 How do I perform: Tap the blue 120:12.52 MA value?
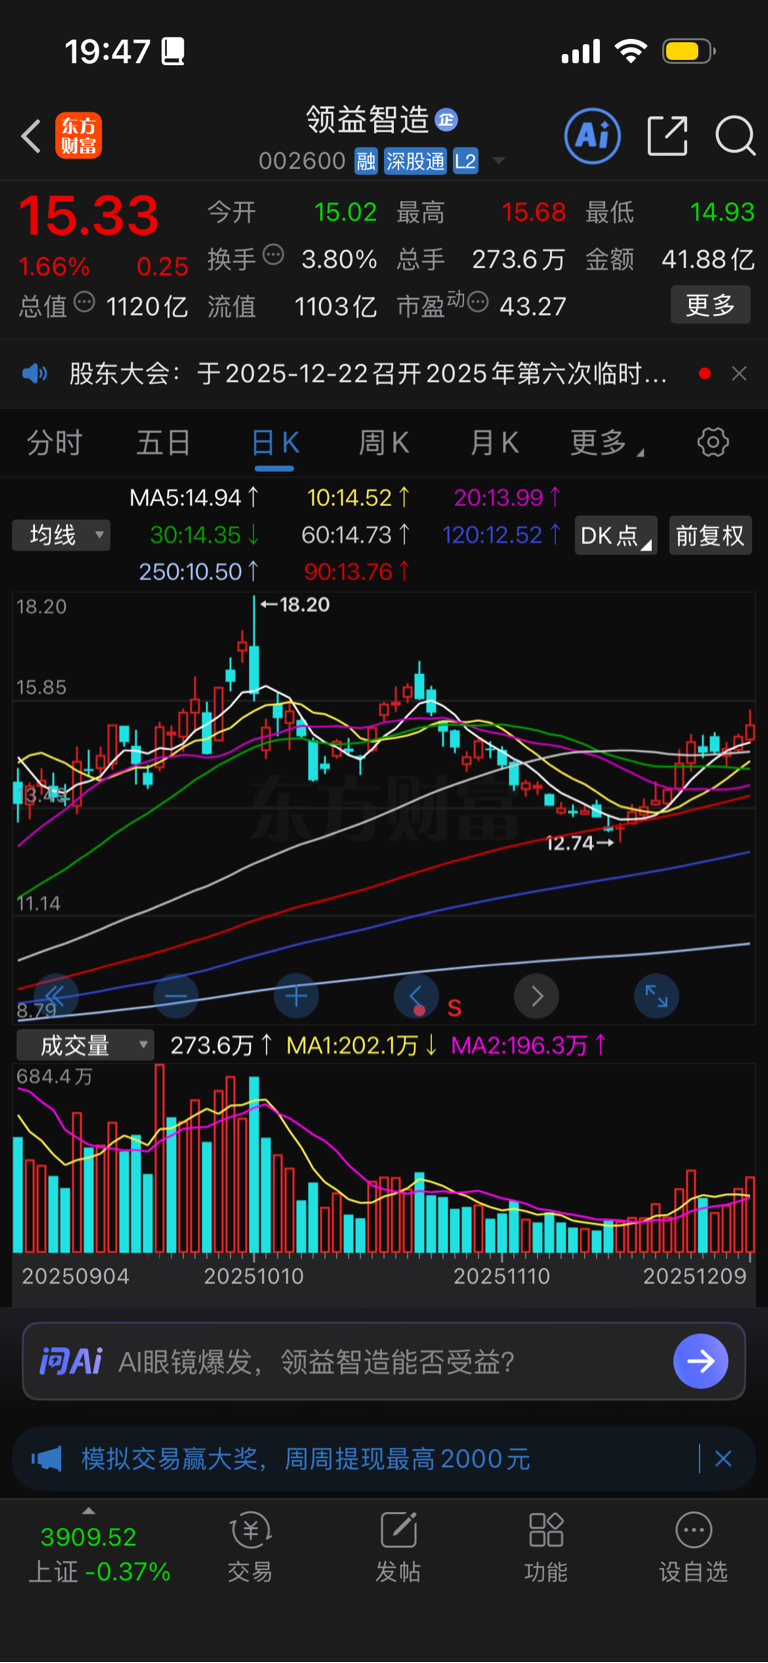pyautogui.click(x=502, y=535)
